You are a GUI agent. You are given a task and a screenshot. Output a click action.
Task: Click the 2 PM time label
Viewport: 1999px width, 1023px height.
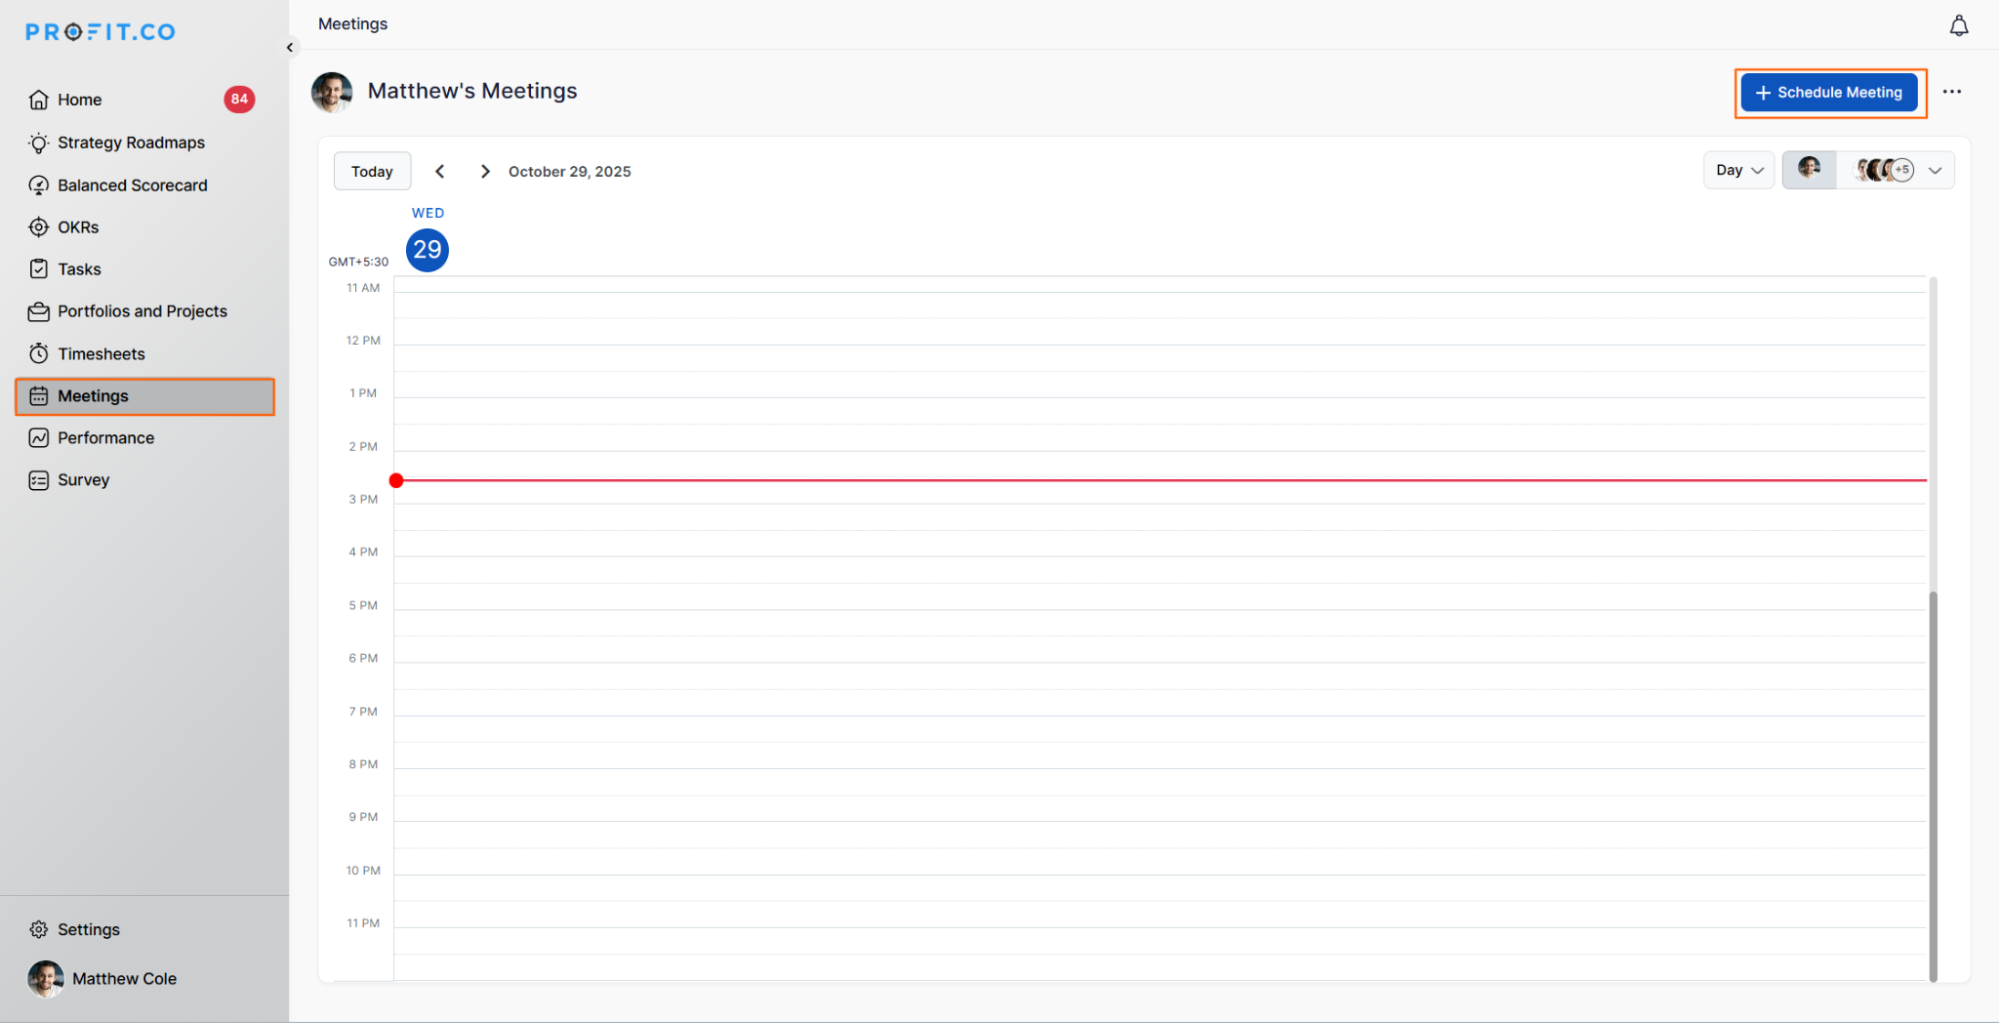[x=363, y=447]
